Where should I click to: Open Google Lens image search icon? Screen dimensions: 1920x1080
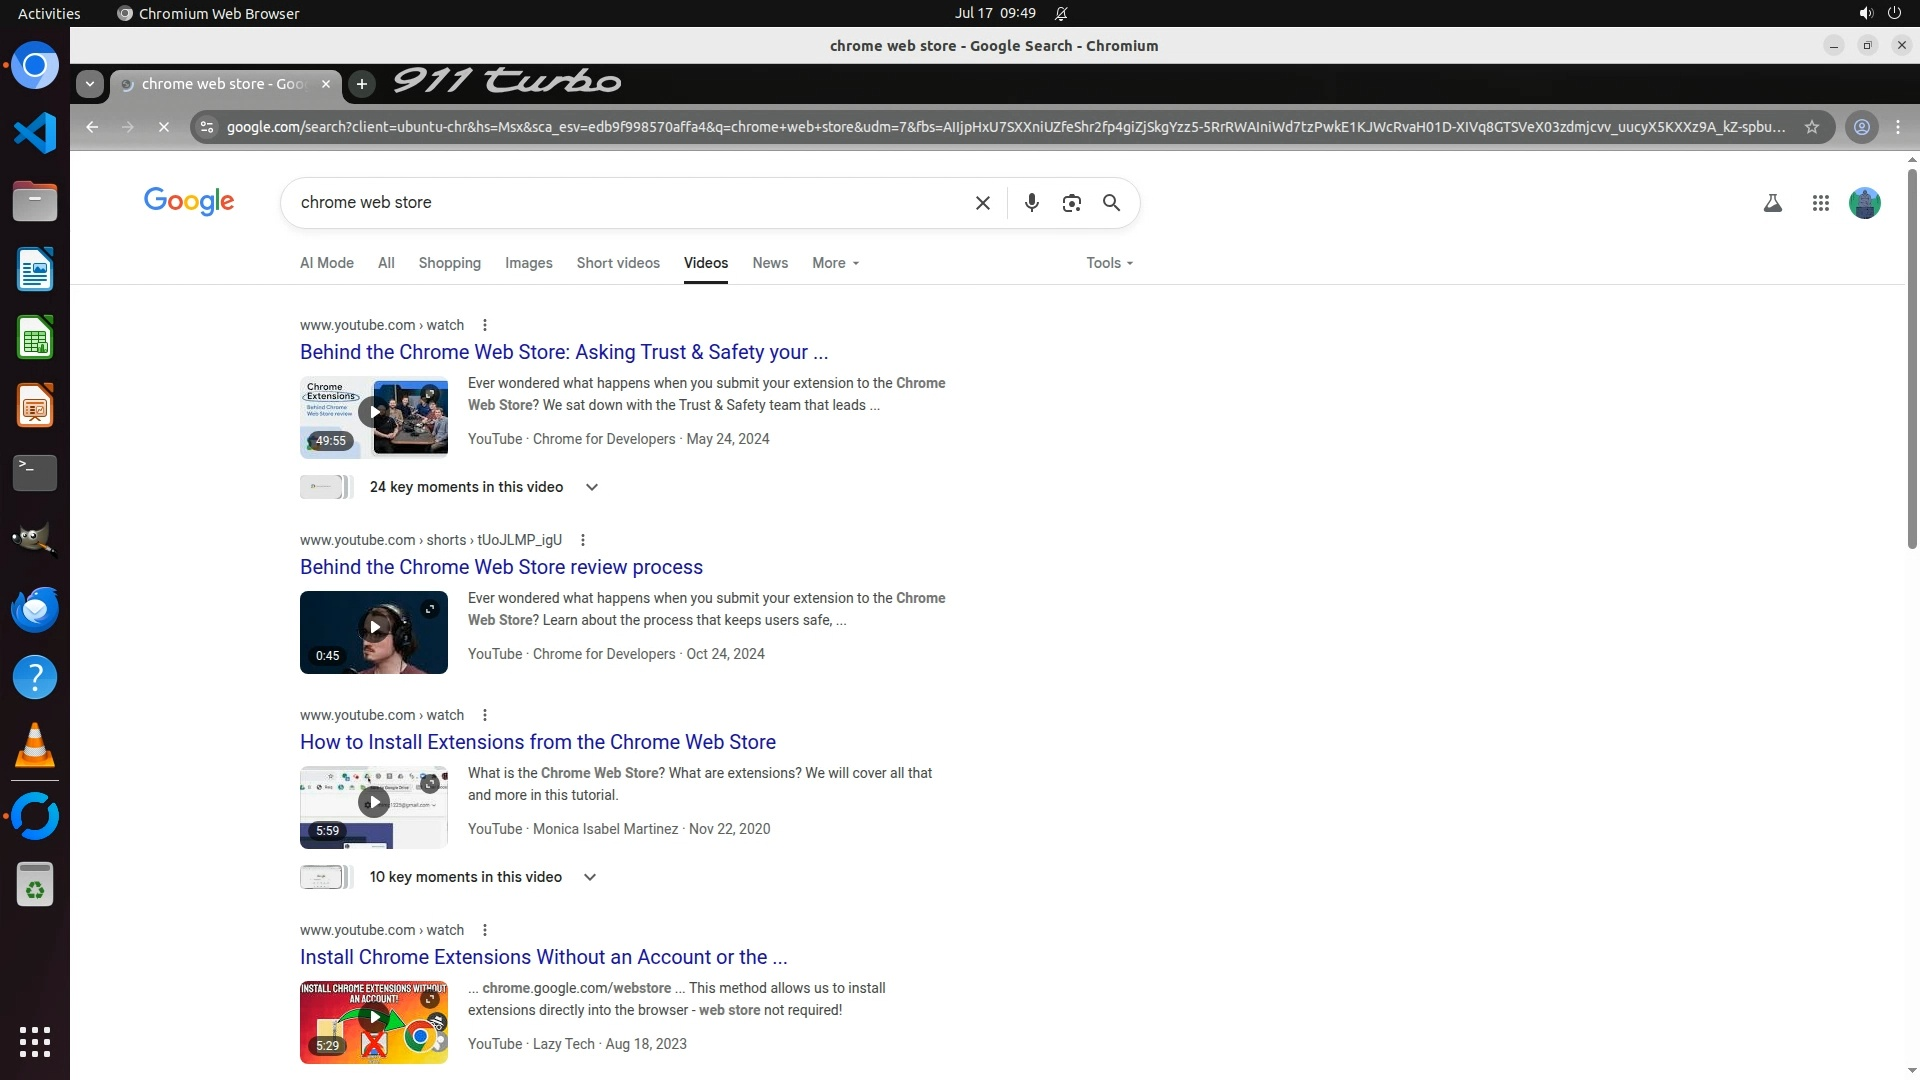1071,203
